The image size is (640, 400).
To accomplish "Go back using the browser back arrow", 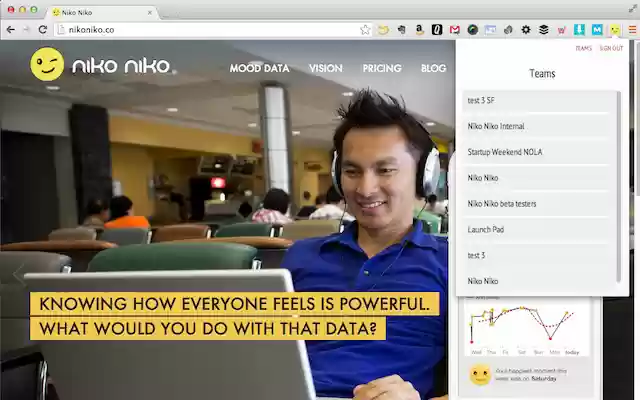I will (11, 29).
